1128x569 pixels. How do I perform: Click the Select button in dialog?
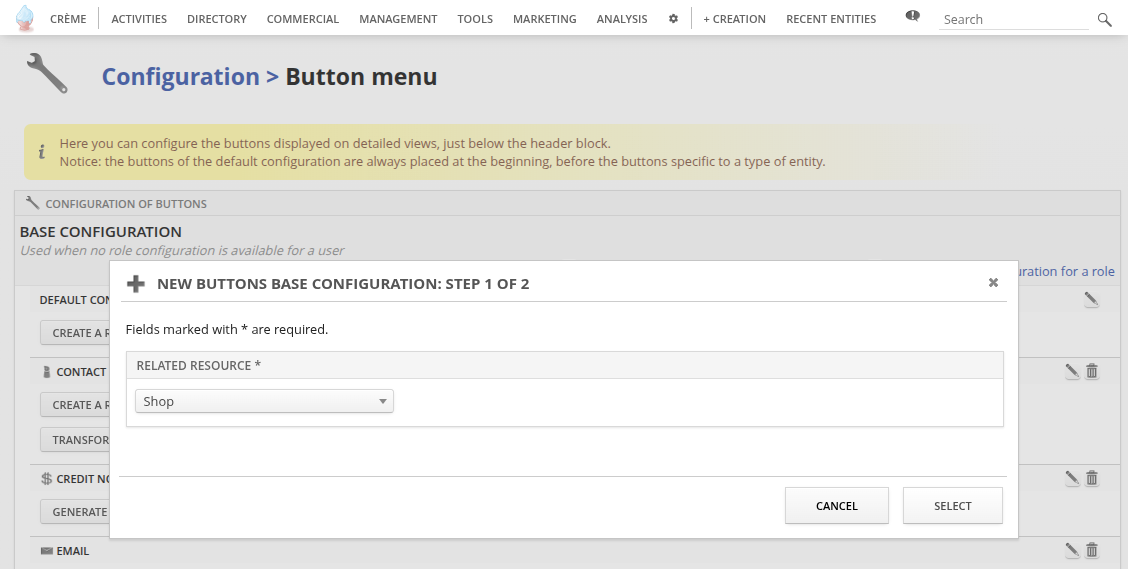(952, 506)
